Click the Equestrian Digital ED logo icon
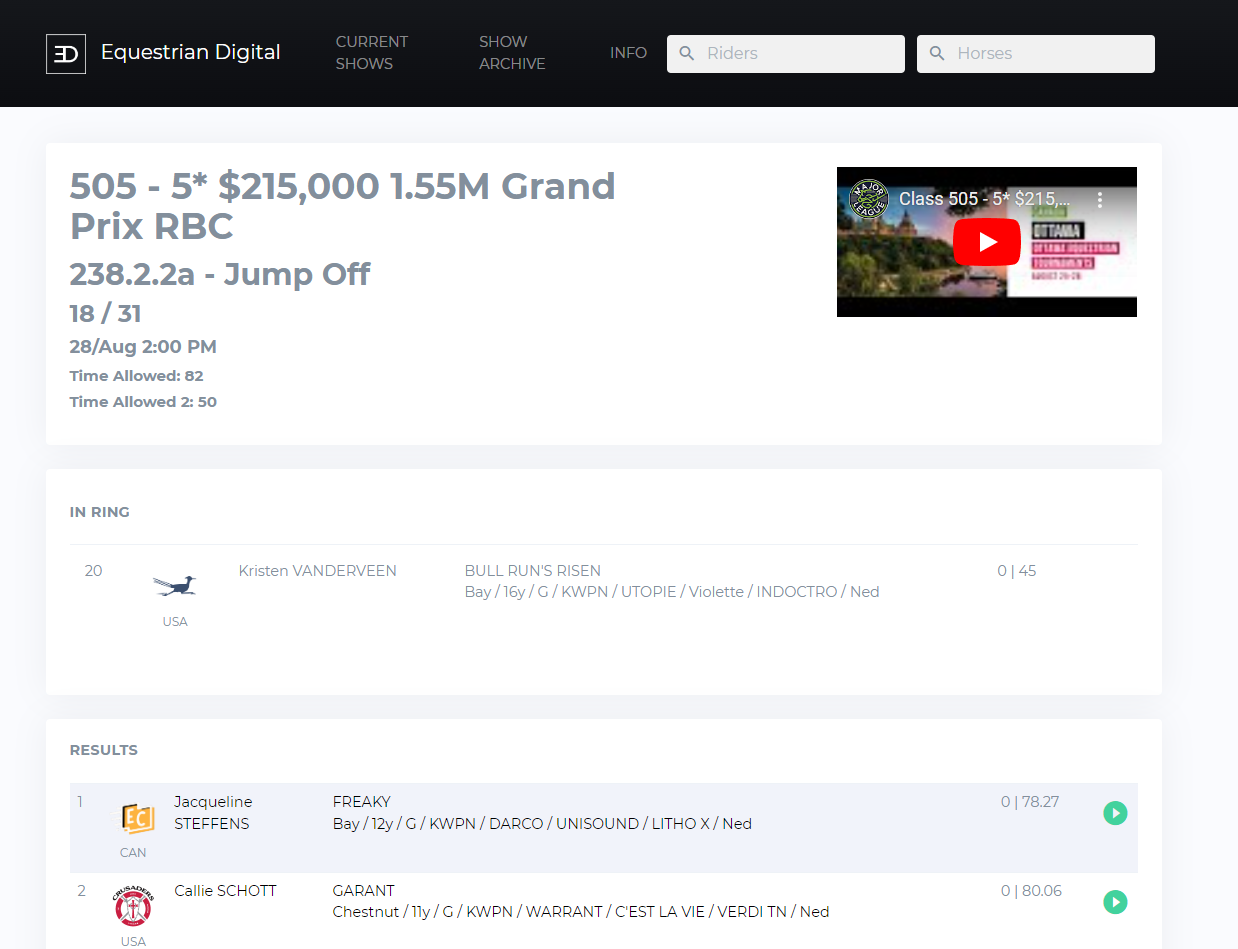This screenshot has height=949, width=1238. coord(66,54)
